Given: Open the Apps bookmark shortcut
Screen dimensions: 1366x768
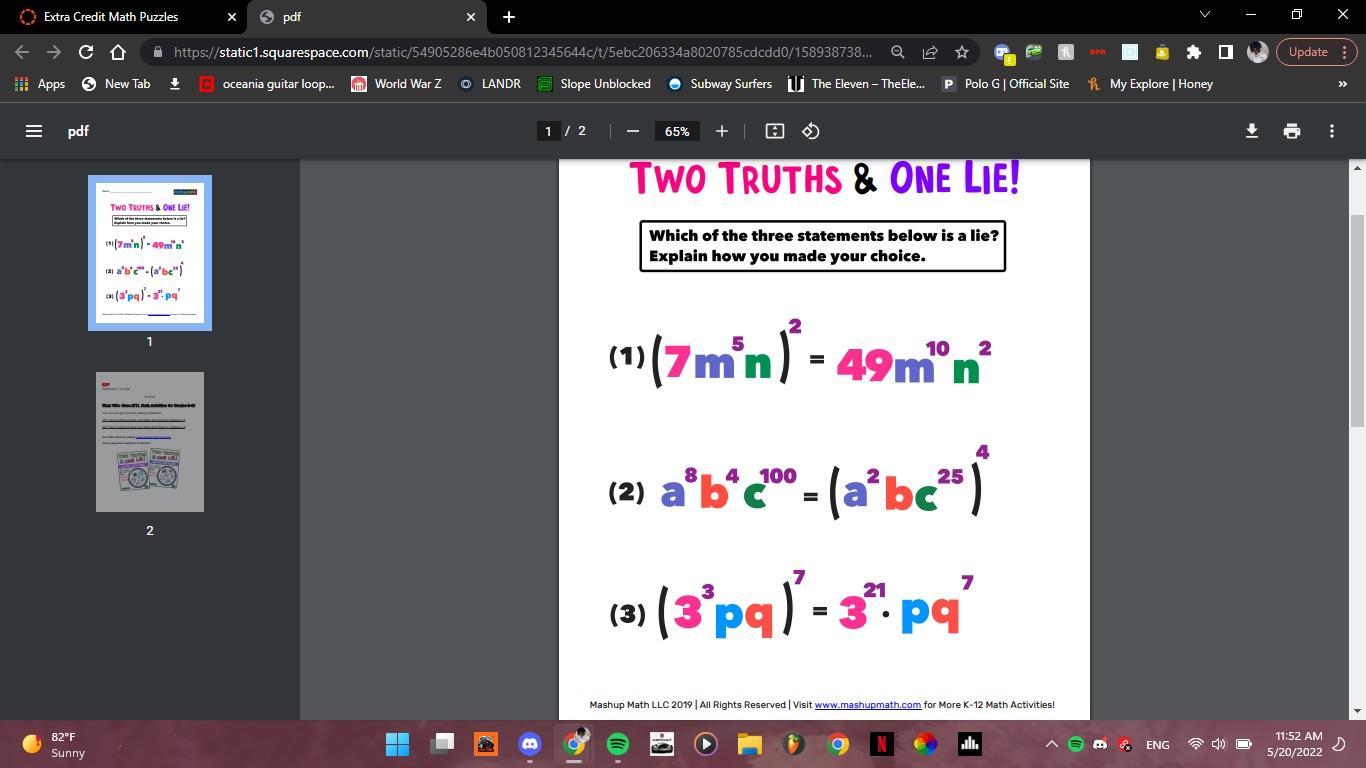Looking at the screenshot, I should (x=40, y=84).
